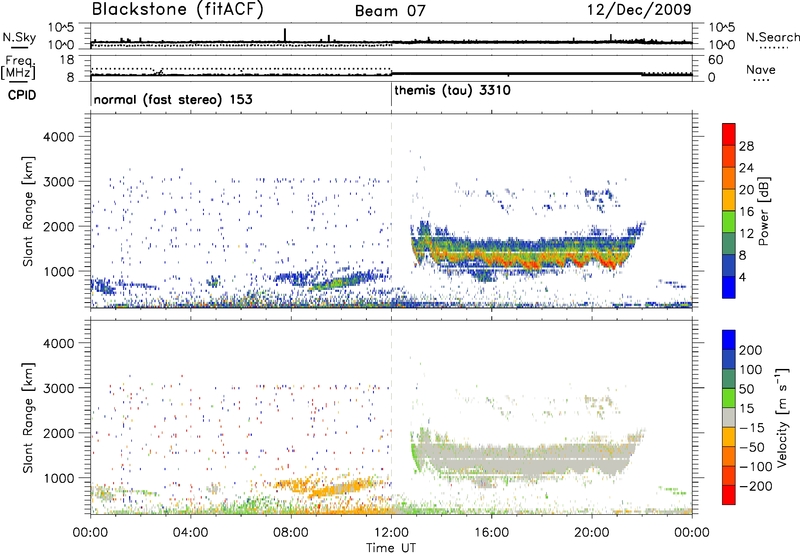Viewport: 800px width, 554px height.
Task: Click the "16:00" time axis label
Action: tap(491, 533)
